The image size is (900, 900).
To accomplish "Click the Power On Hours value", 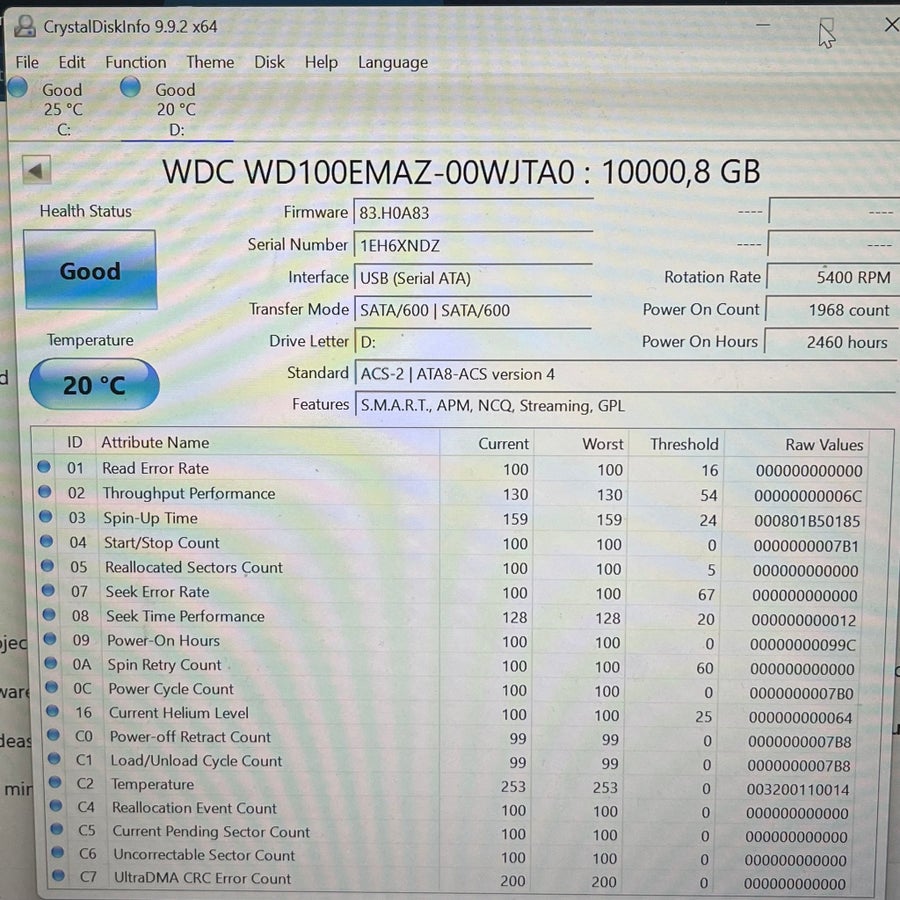I will coord(831,342).
